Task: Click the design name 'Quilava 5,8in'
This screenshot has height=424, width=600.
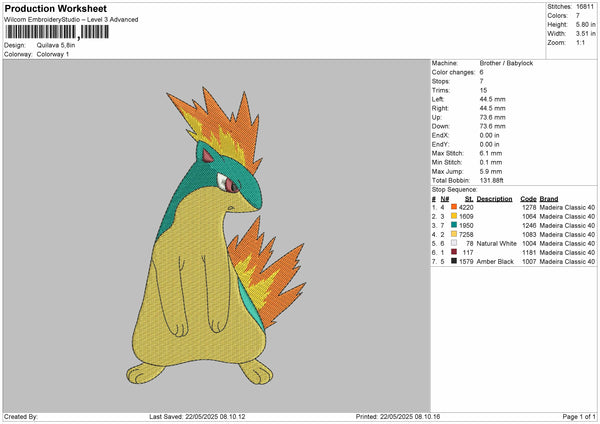Action: 56,45
